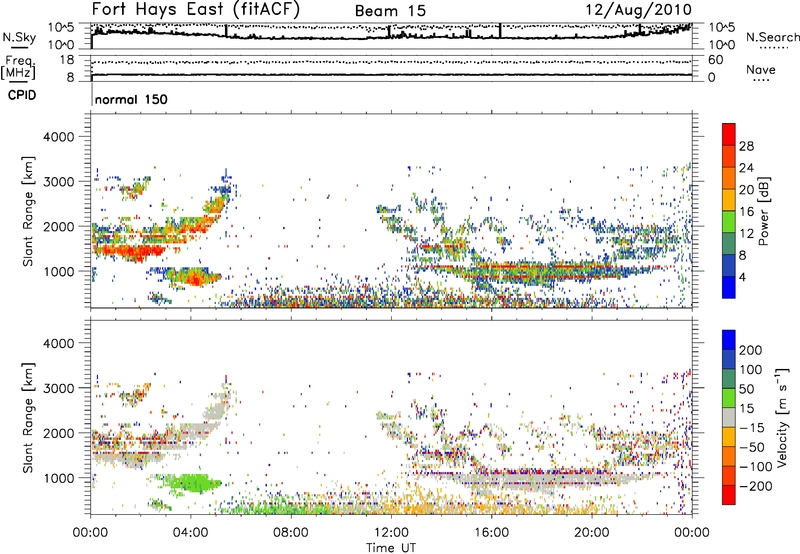Click the 'Velocity [m s⁻¹]' color bar label
The width and height of the screenshot is (800, 554).
tap(782, 417)
